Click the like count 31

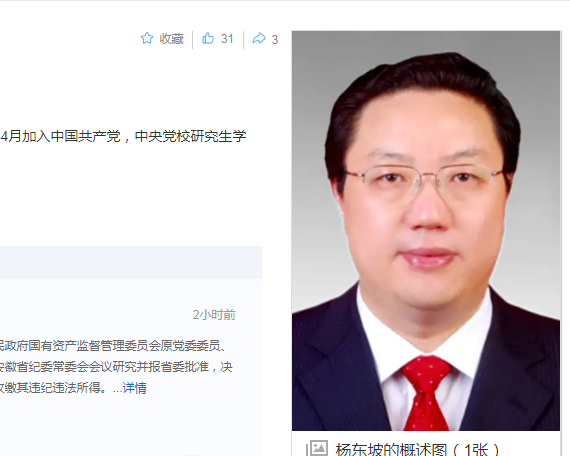pos(227,39)
